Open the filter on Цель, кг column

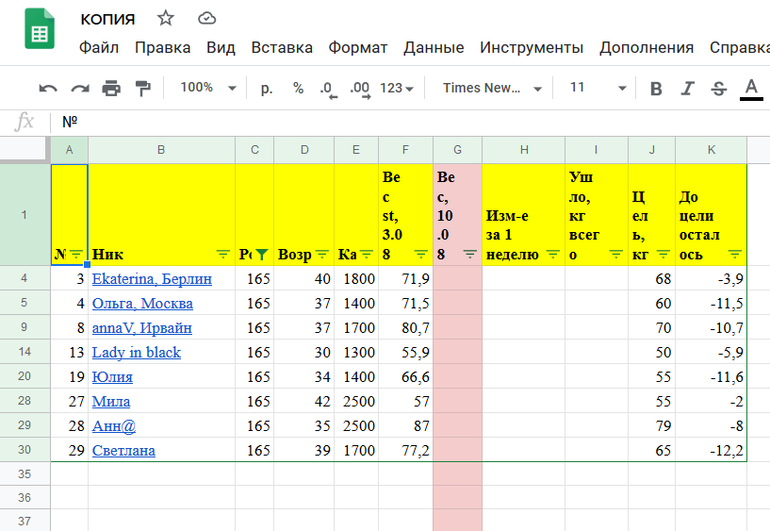click(663, 254)
